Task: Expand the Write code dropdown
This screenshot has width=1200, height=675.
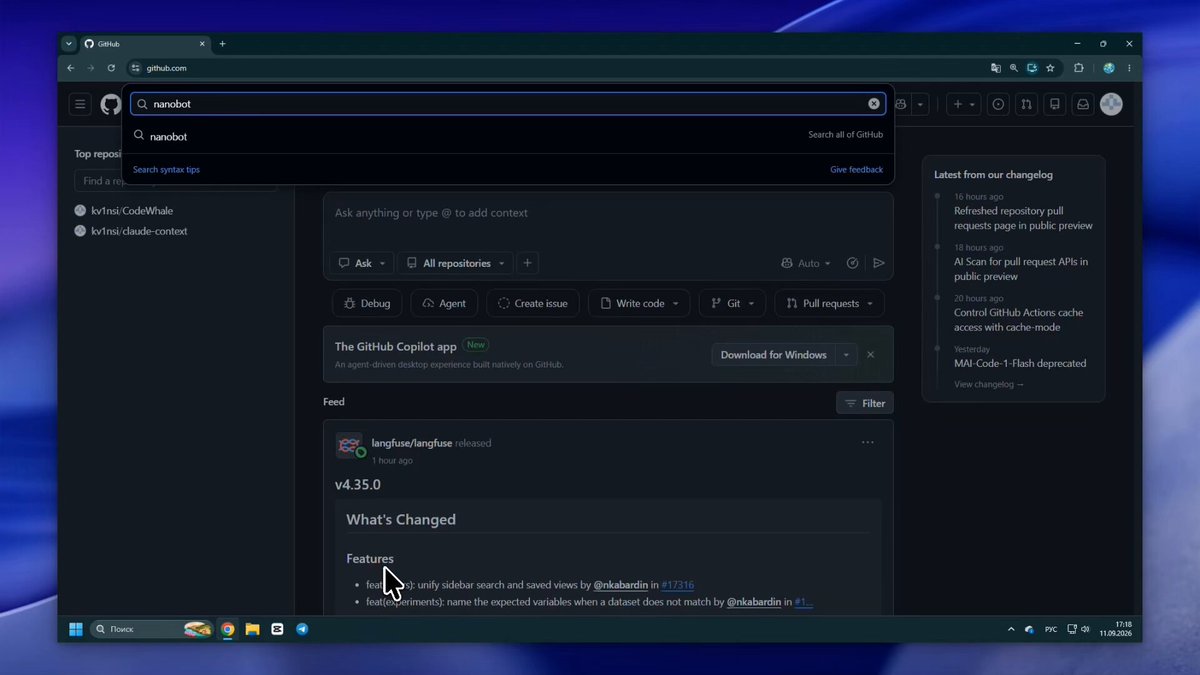Action: [640, 303]
